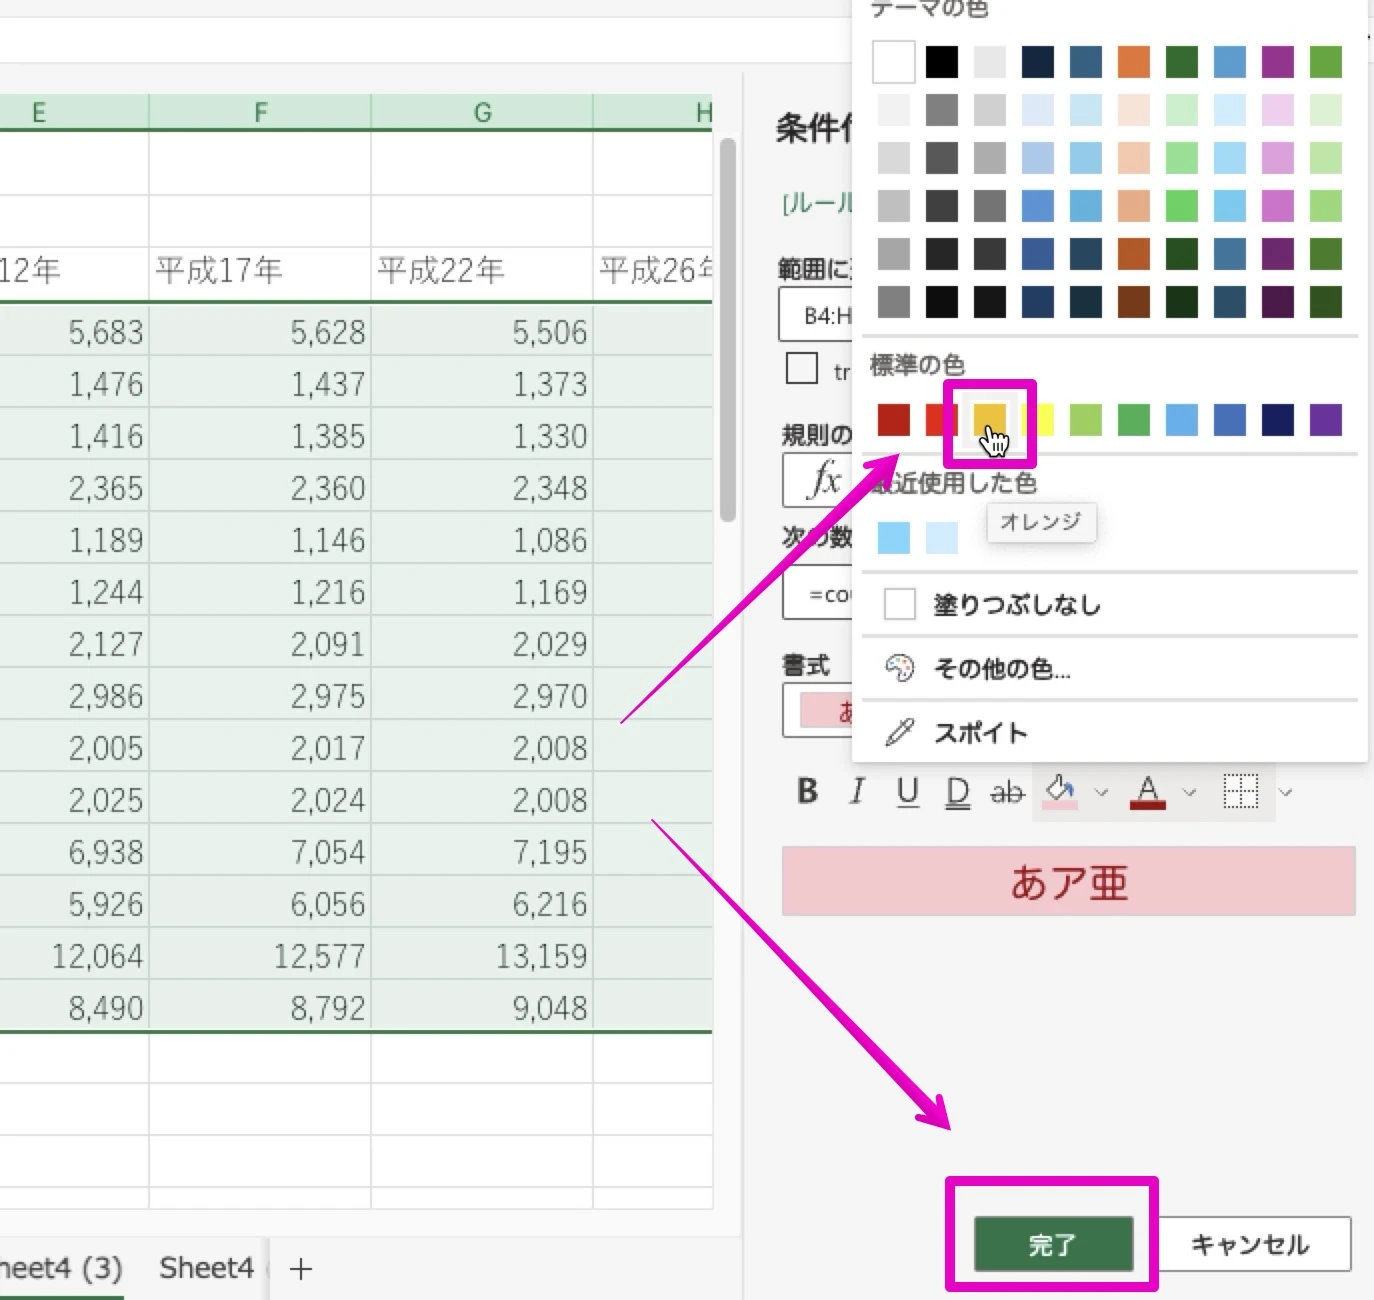The image size is (1374, 1300).
Task: Click the あア亜 format preview box
Action: coord(1069,882)
